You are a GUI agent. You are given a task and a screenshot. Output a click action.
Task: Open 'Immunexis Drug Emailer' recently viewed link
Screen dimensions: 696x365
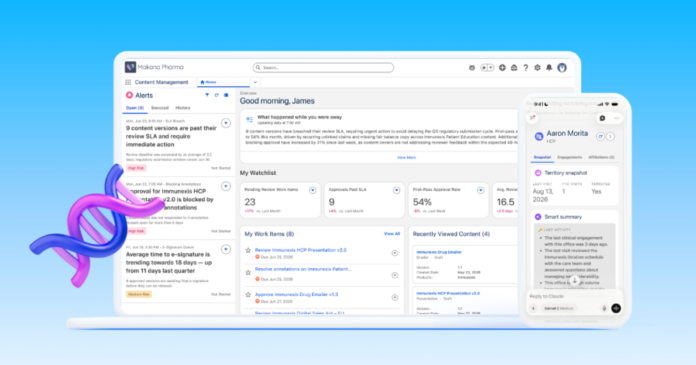(439, 252)
